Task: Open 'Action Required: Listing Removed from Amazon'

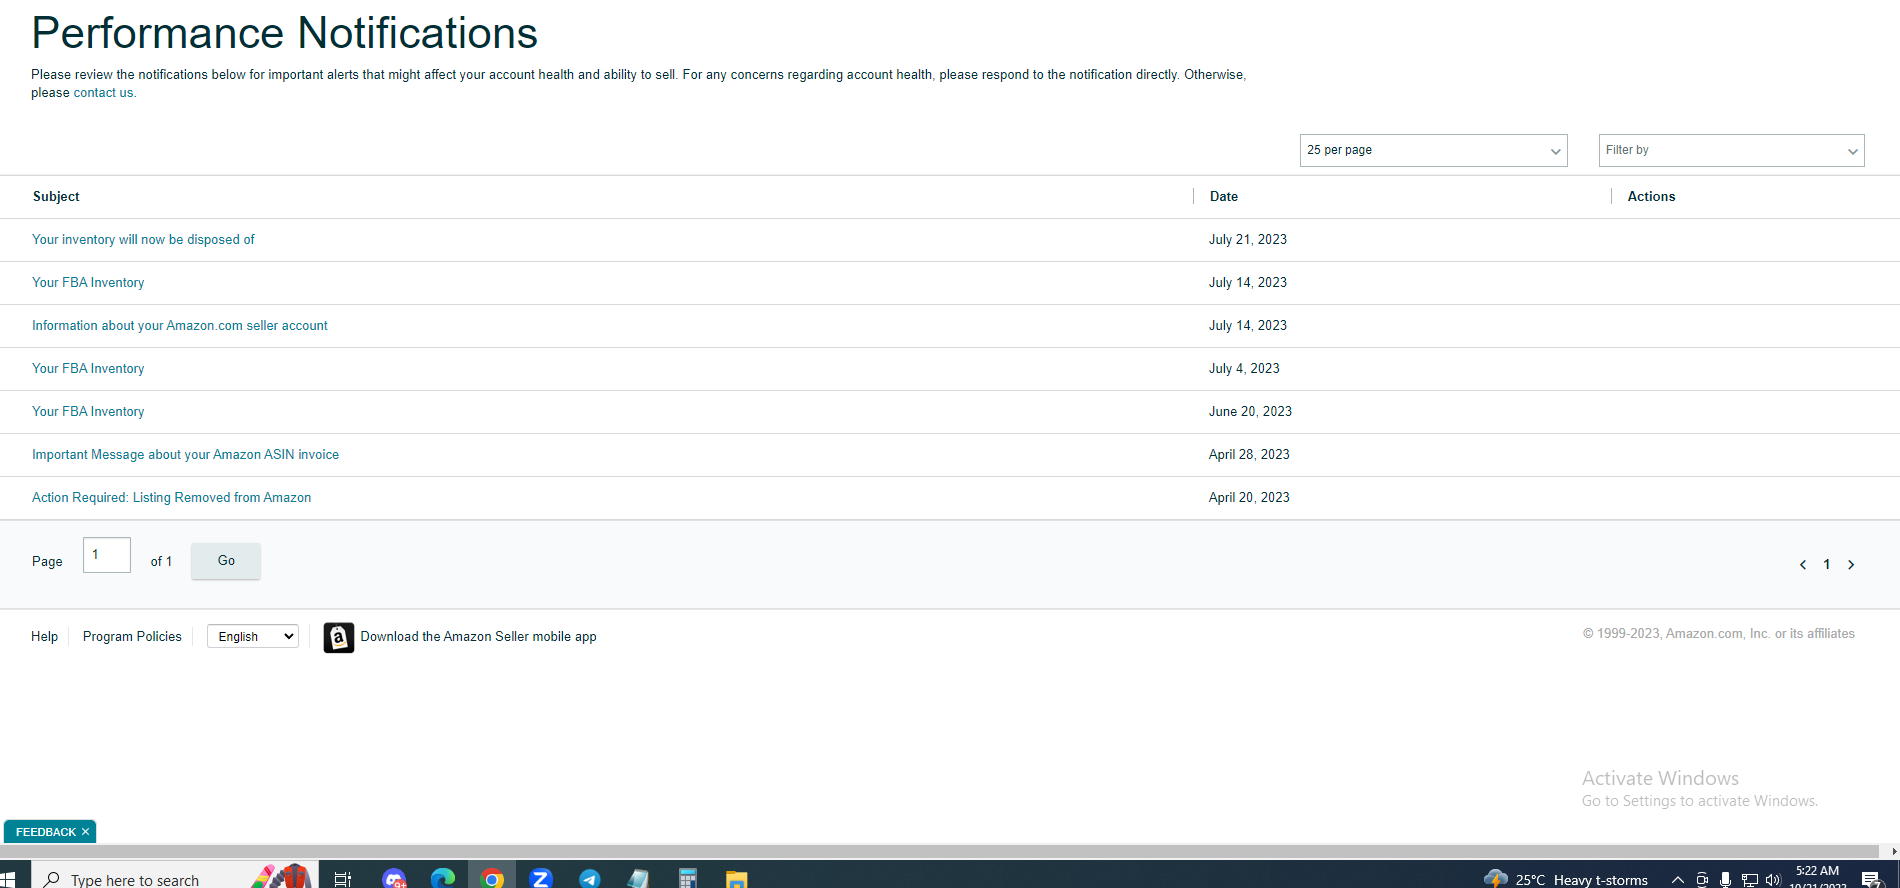Action: point(171,498)
